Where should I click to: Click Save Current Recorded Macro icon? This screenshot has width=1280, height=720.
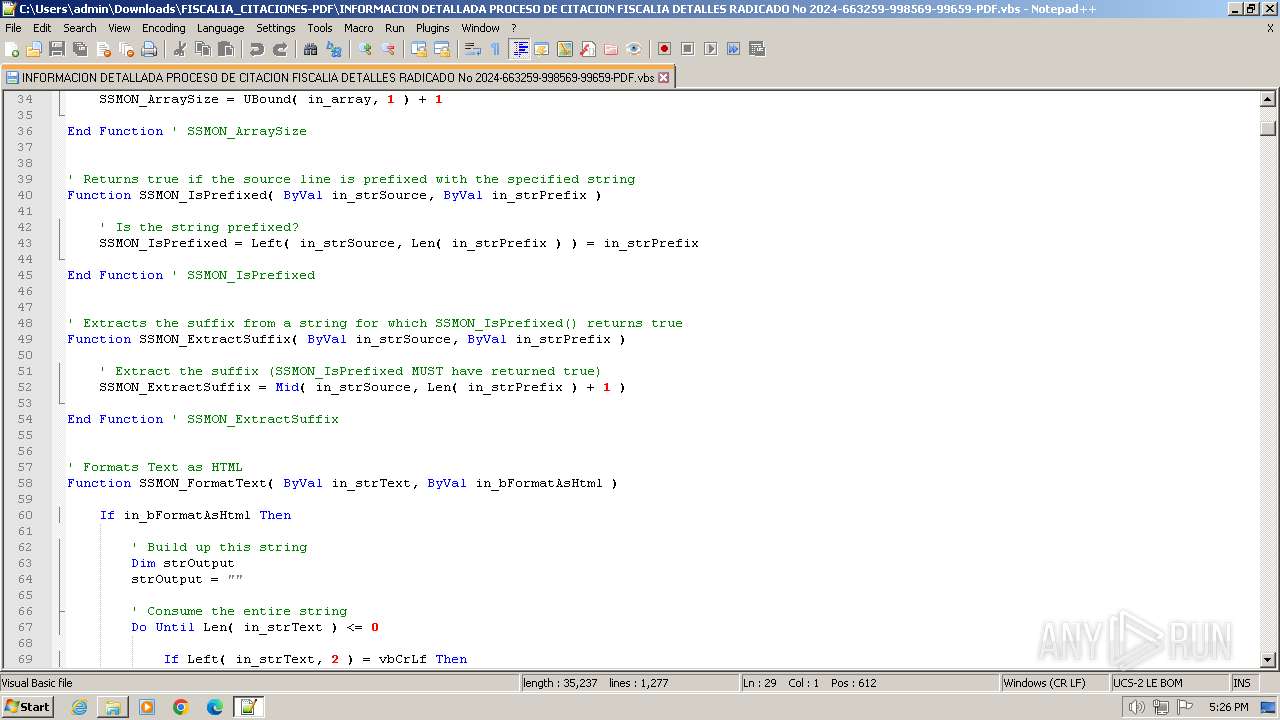tap(756, 49)
